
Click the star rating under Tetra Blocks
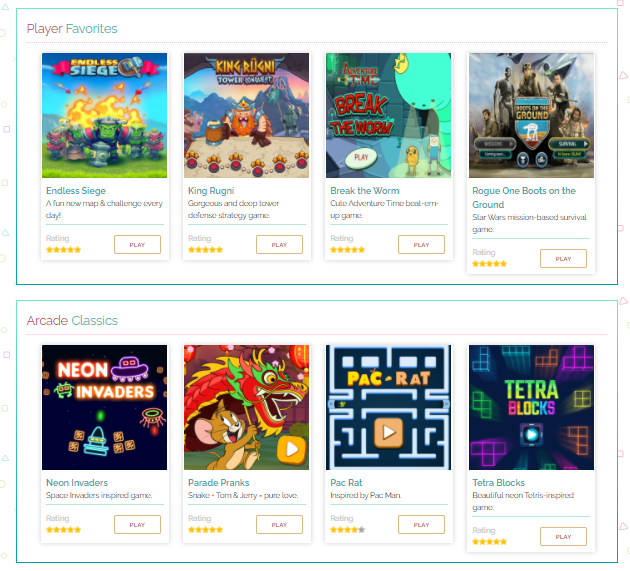(x=489, y=542)
